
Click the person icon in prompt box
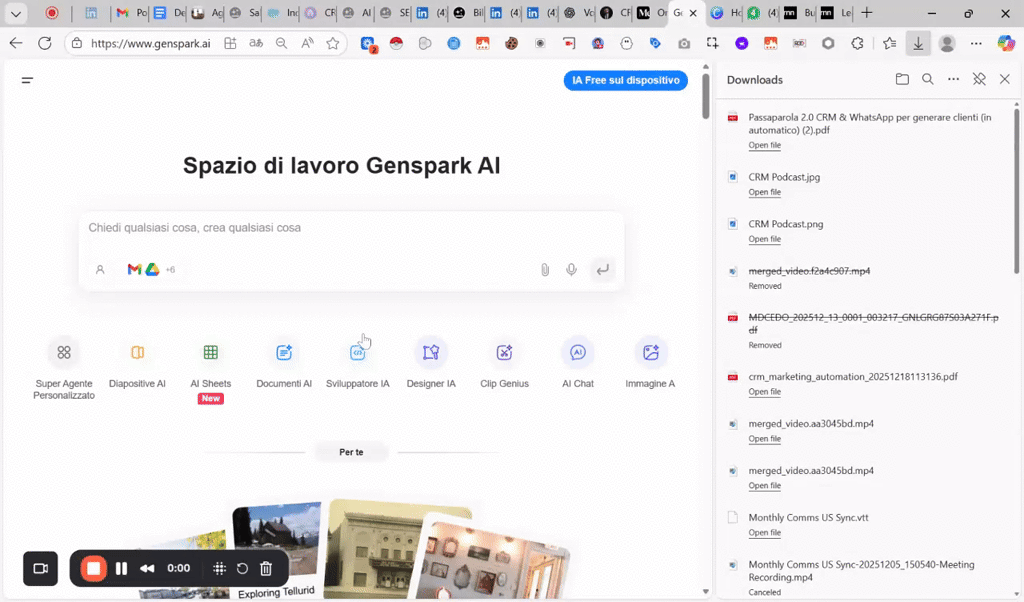100,270
